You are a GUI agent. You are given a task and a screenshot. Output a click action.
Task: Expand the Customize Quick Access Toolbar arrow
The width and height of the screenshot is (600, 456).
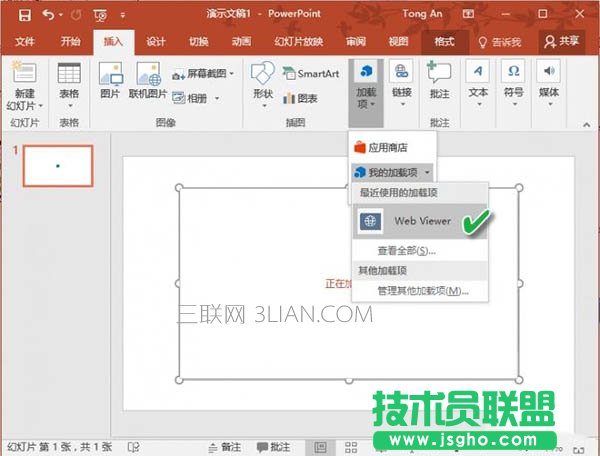(123, 15)
